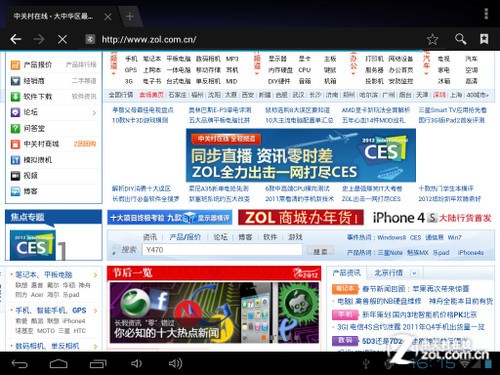Tap the USB status icon in system bar
The image size is (500, 375).
point(366,364)
